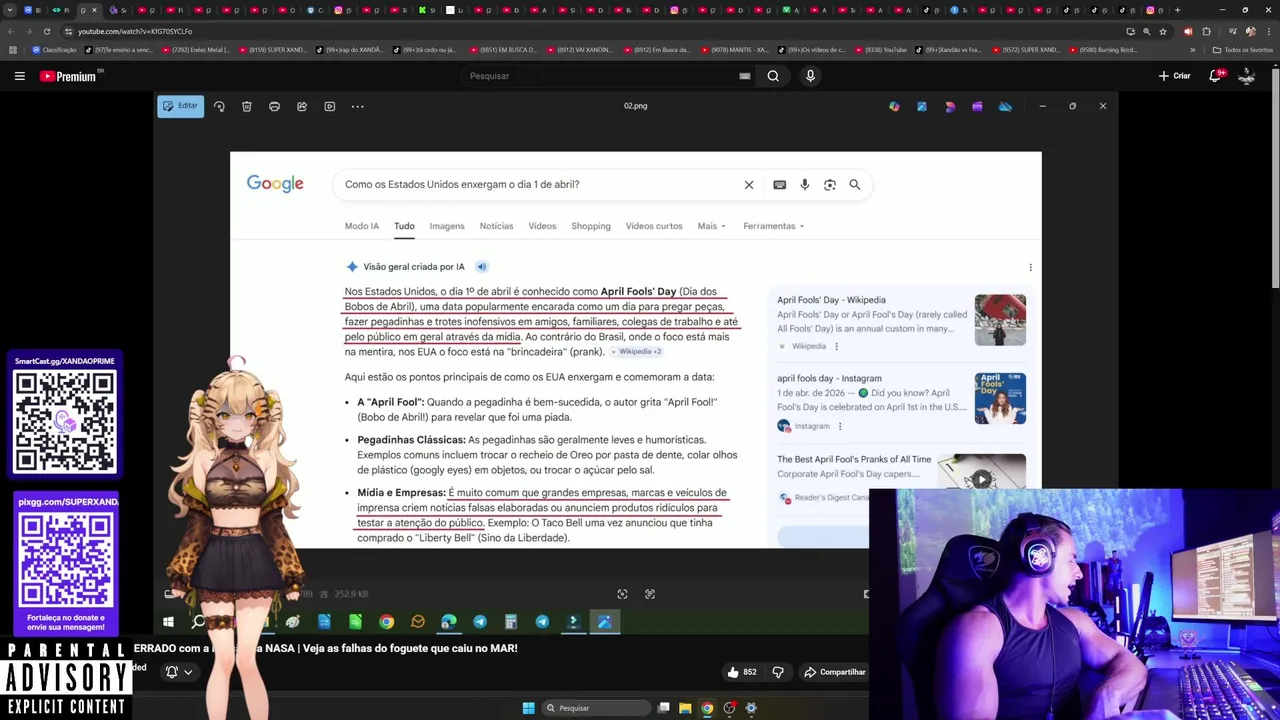The image size is (1280, 720).
Task: Open the YouTube hamburger guide menu
Action: (19, 76)
